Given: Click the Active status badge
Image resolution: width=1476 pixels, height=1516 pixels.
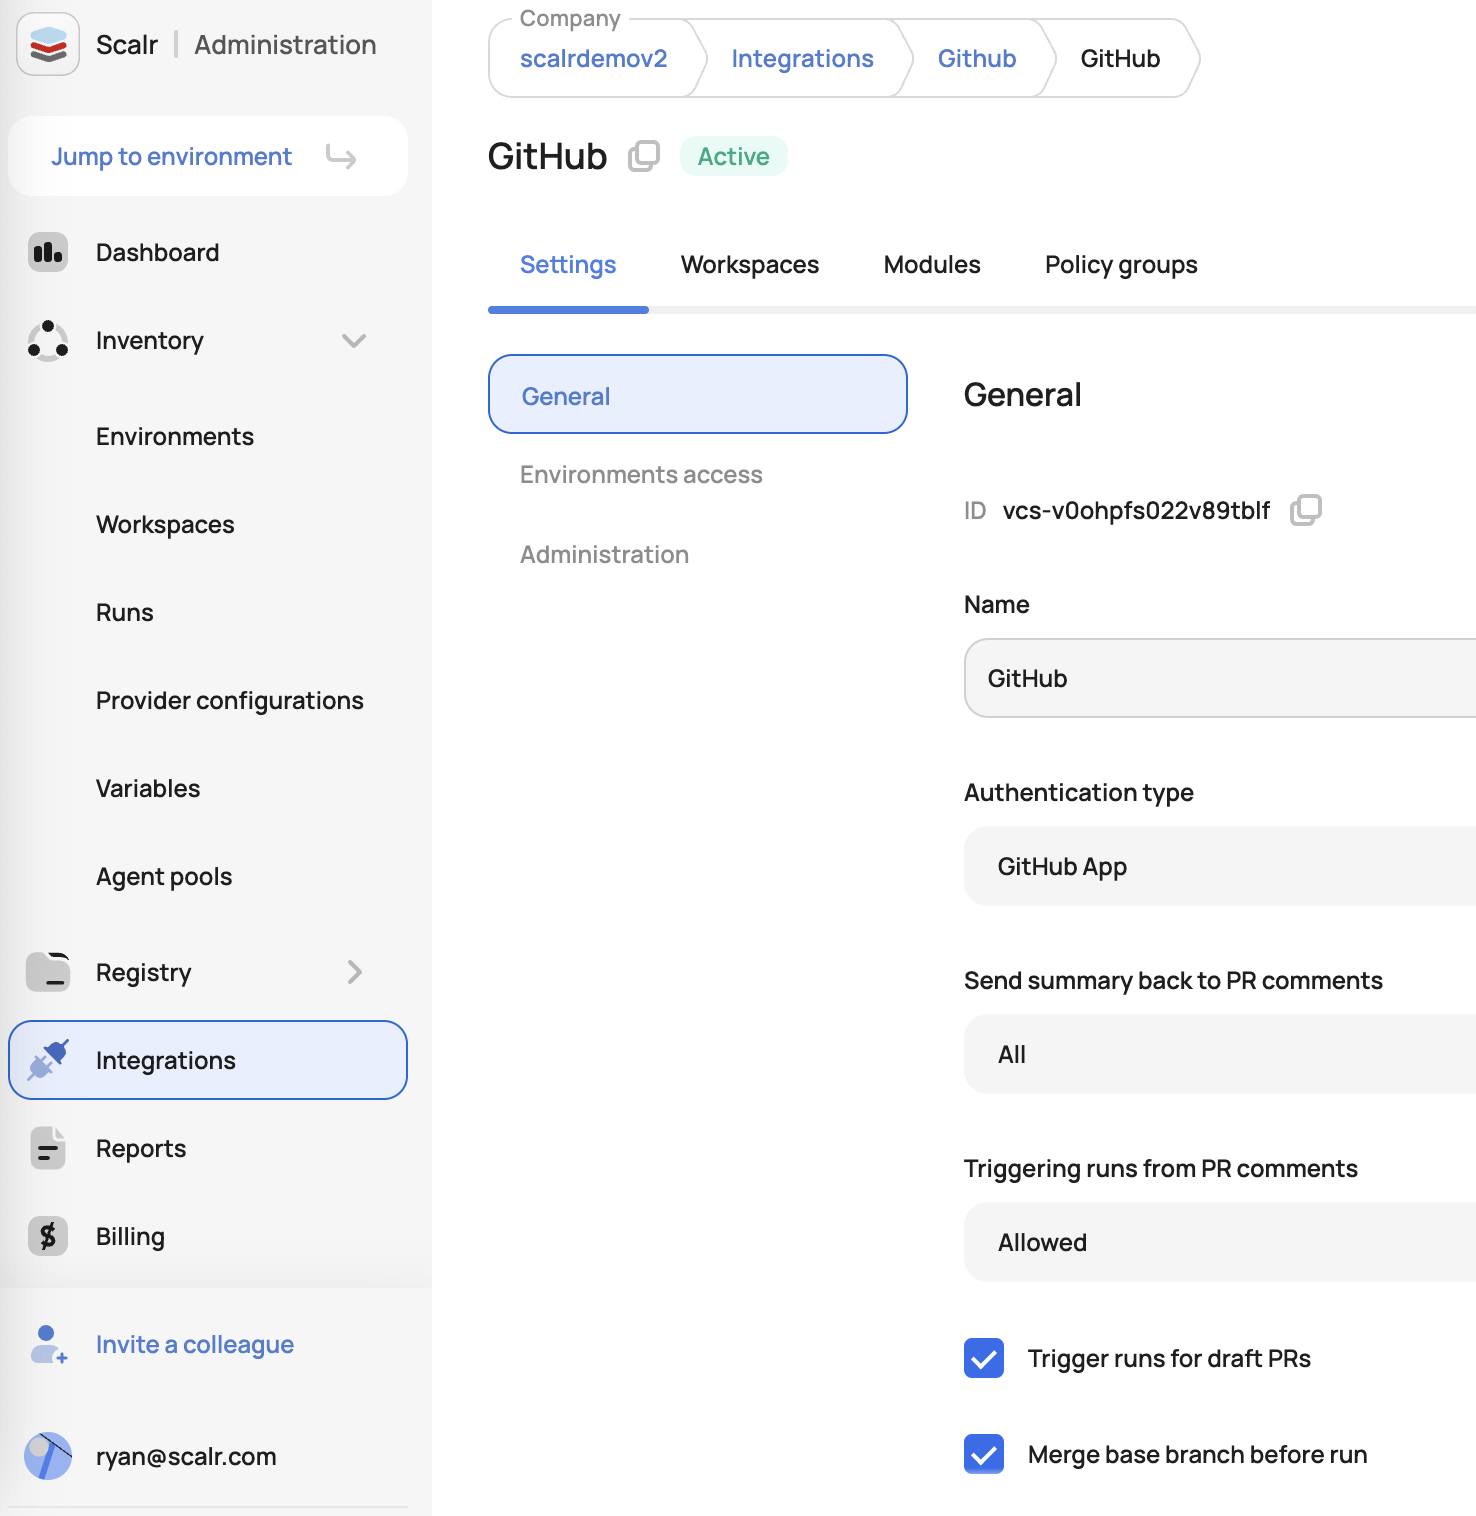Looking at the screenshot, I should click(734, 156).
